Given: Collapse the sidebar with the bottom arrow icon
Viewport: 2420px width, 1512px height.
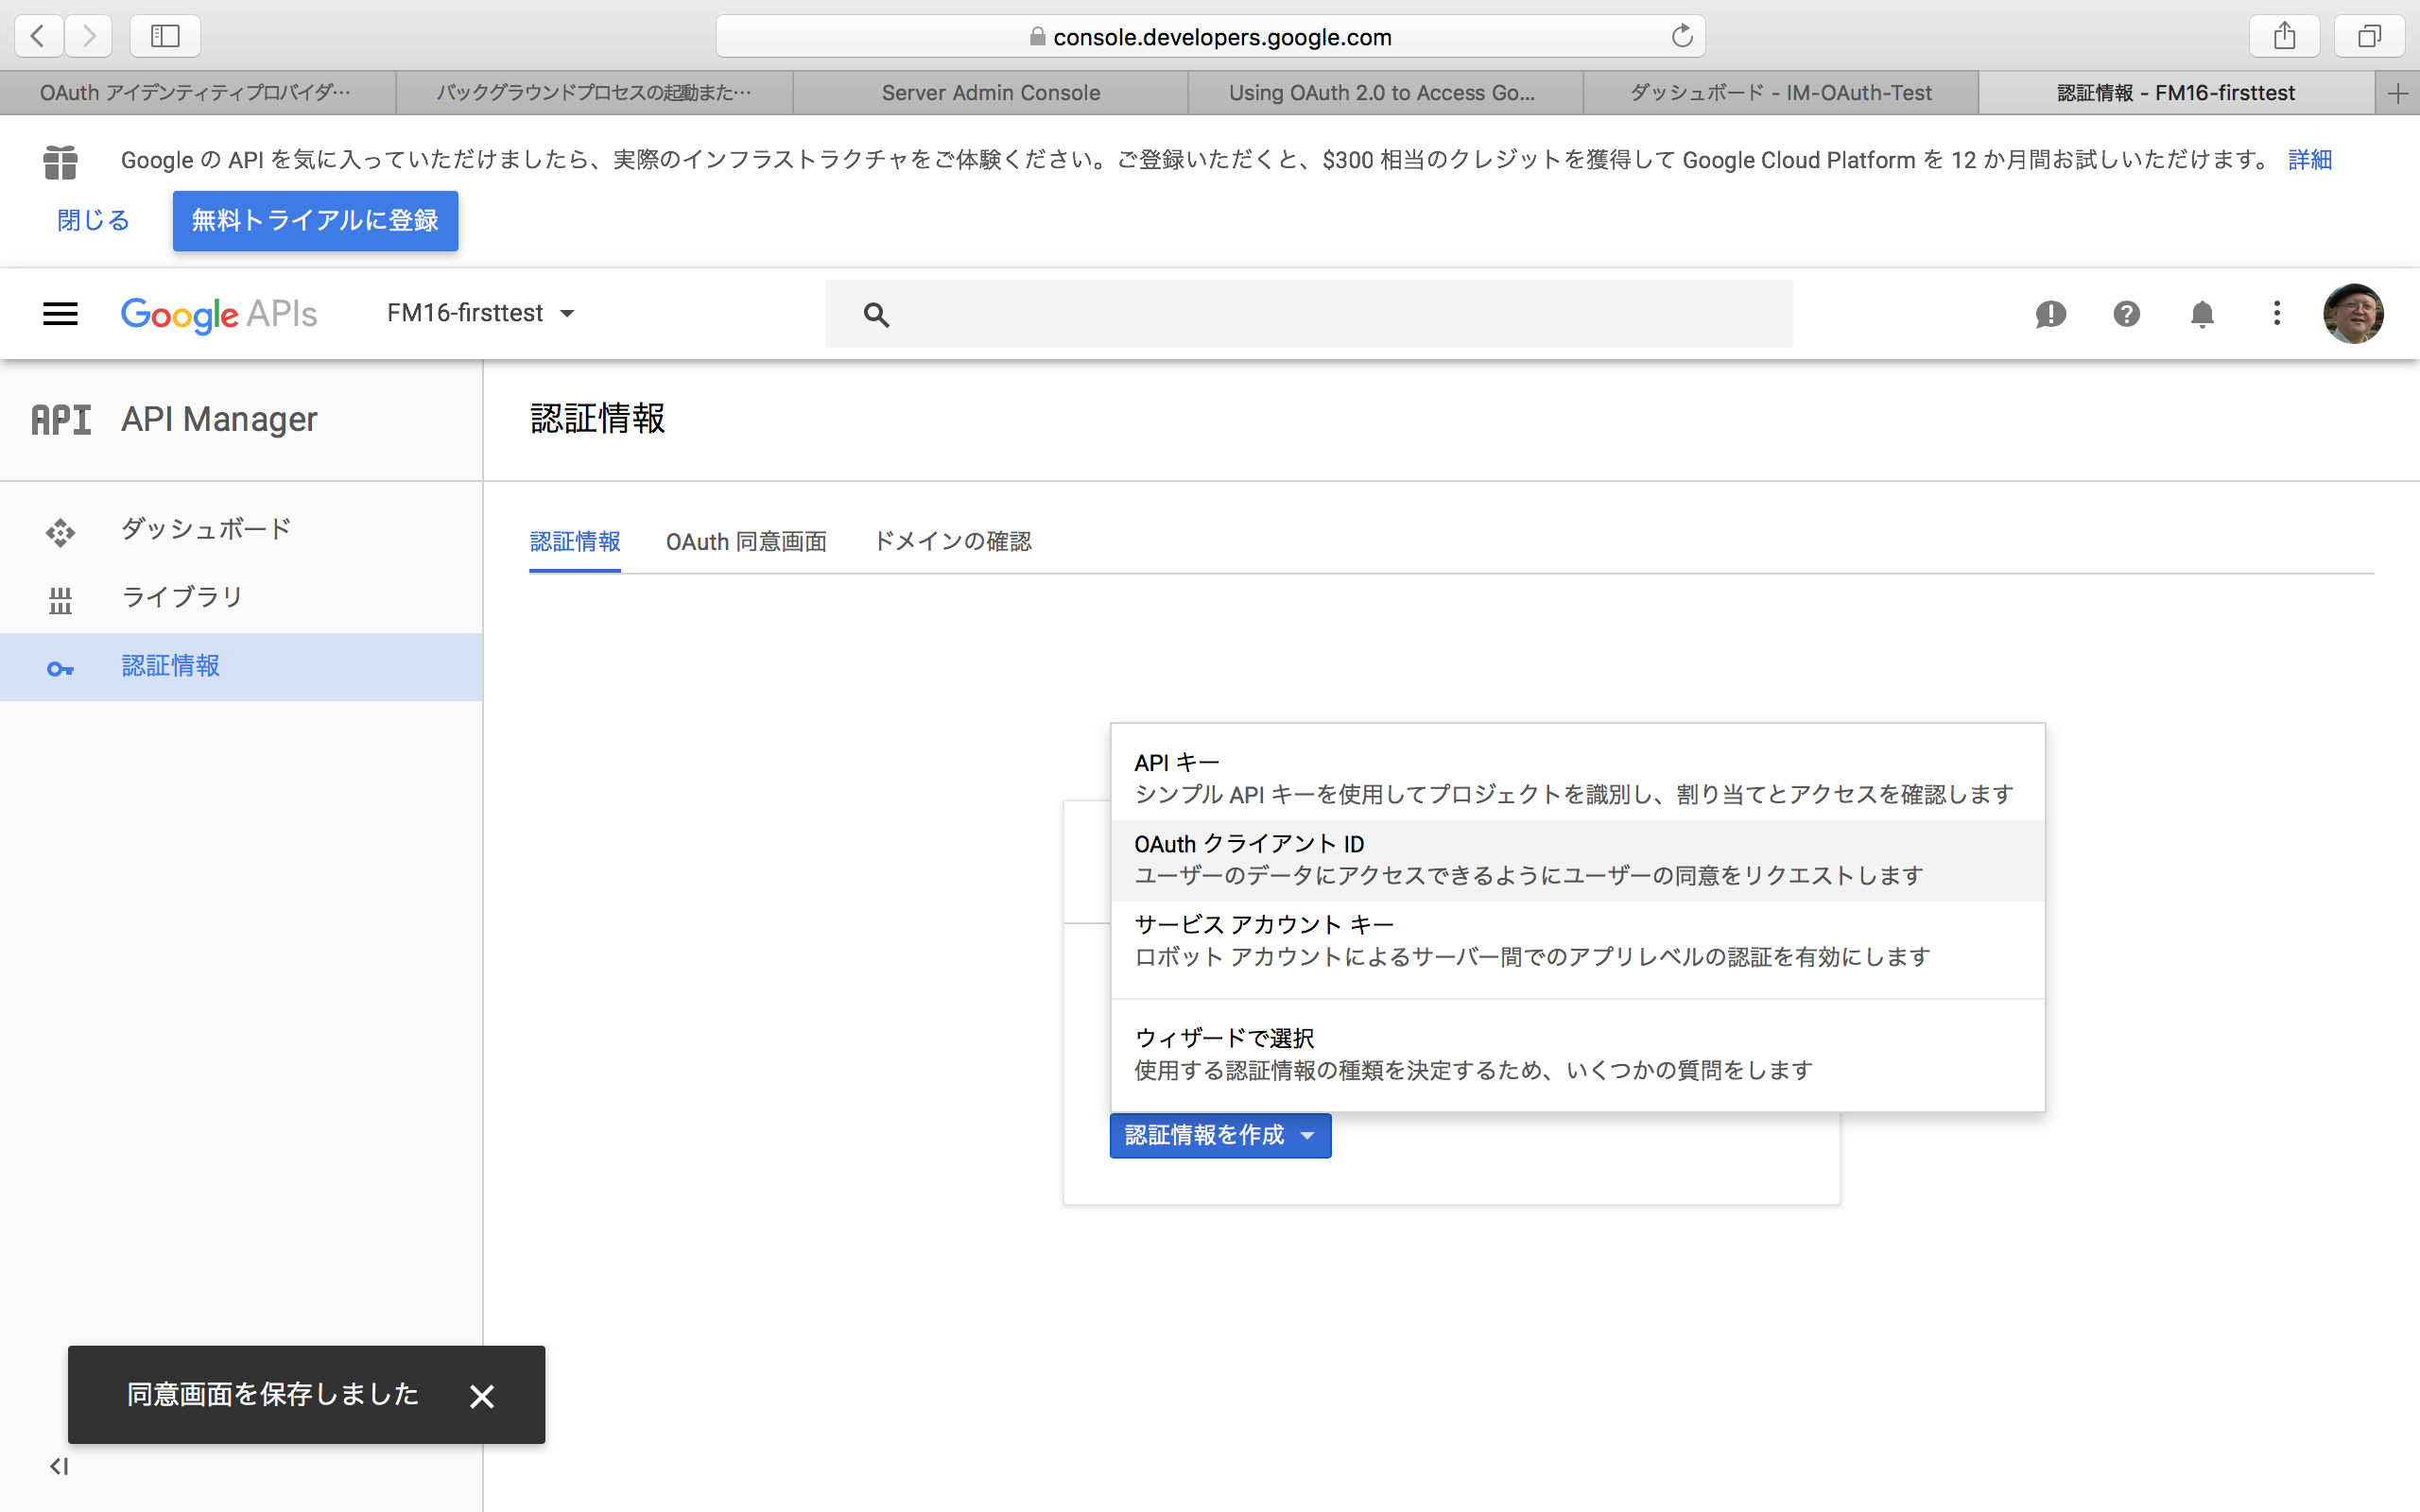Looking at the screenshot, I should pyautogui.click(x=59, y=1466).
